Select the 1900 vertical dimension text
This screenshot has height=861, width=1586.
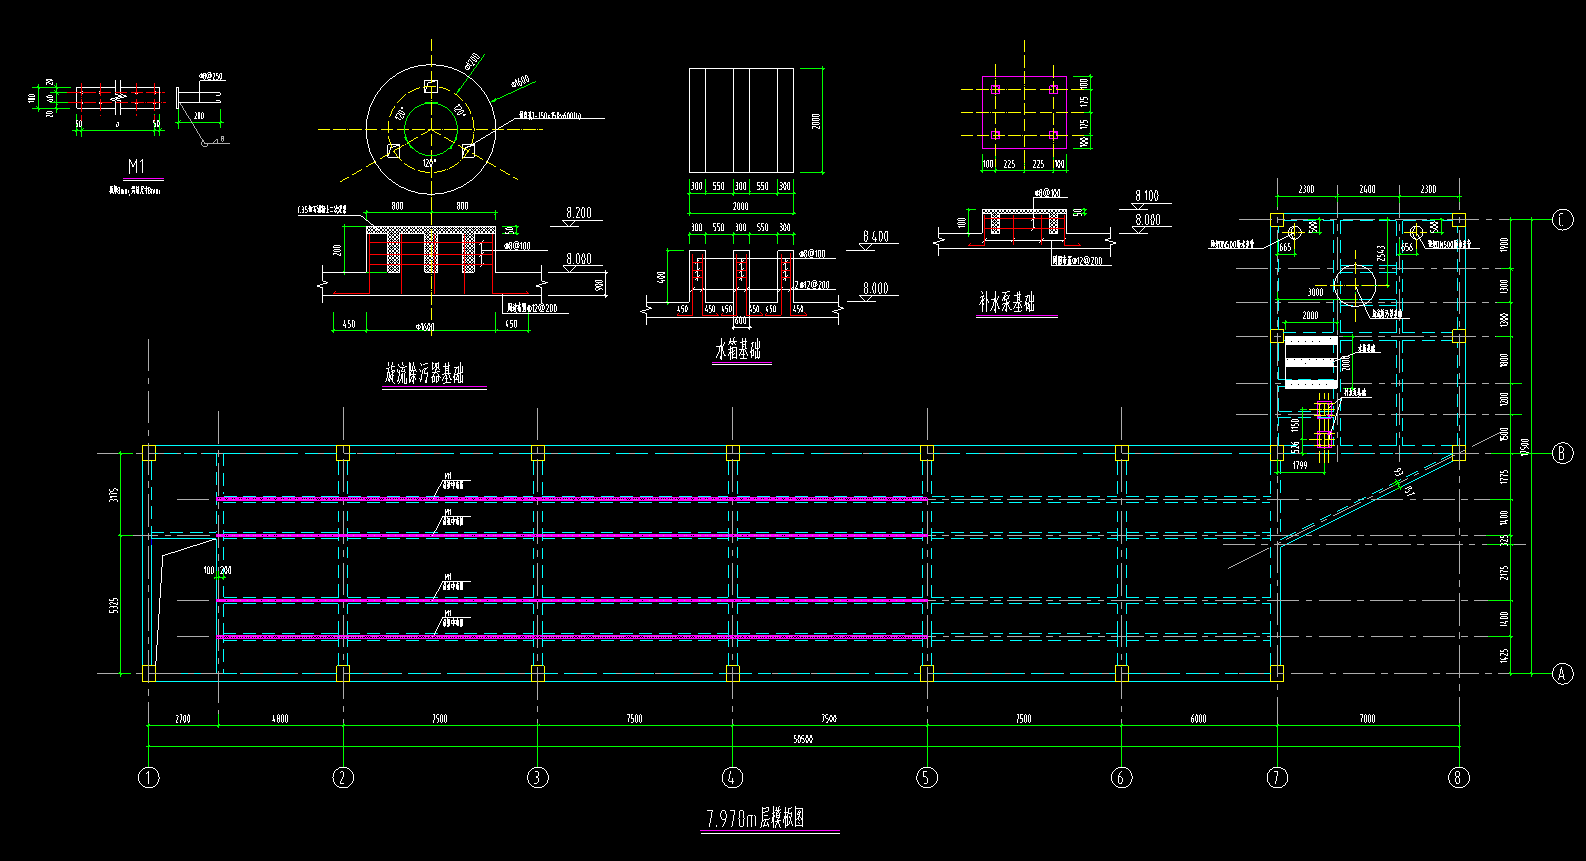tap(1505, 245)
